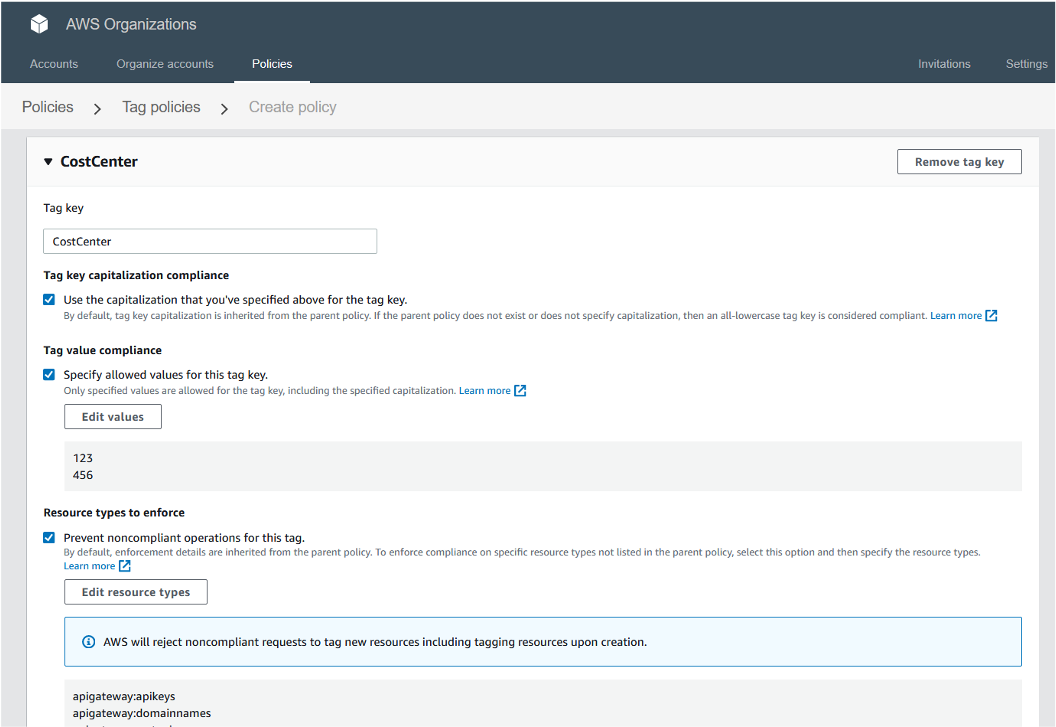Click allowed value 123
This screenshot has height=727, width=1056.
point(83,458)
